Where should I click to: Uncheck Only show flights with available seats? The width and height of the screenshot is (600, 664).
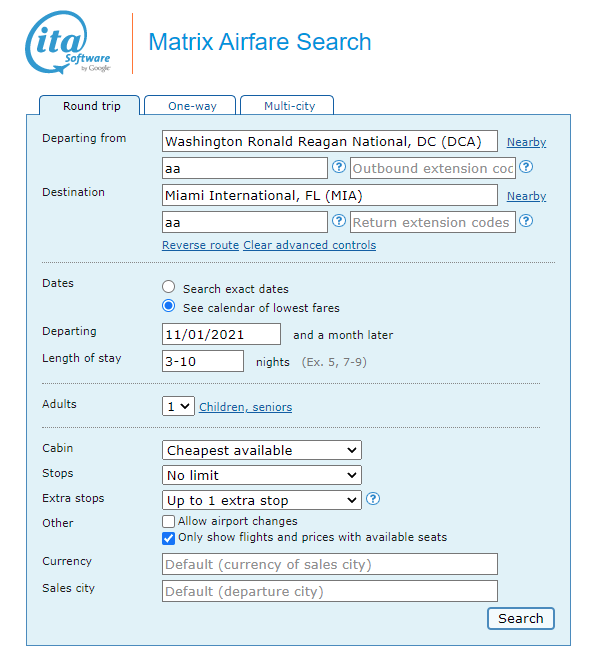(169, 537)
